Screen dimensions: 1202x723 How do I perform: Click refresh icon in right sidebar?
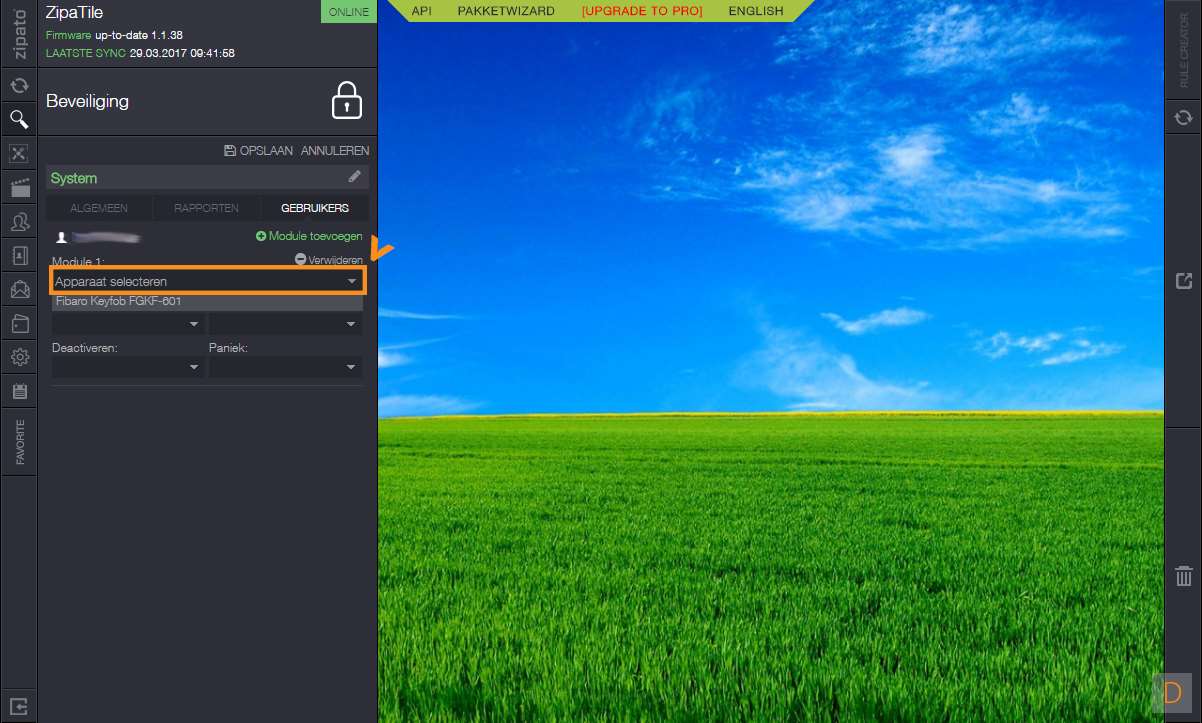click(1184, 117)
